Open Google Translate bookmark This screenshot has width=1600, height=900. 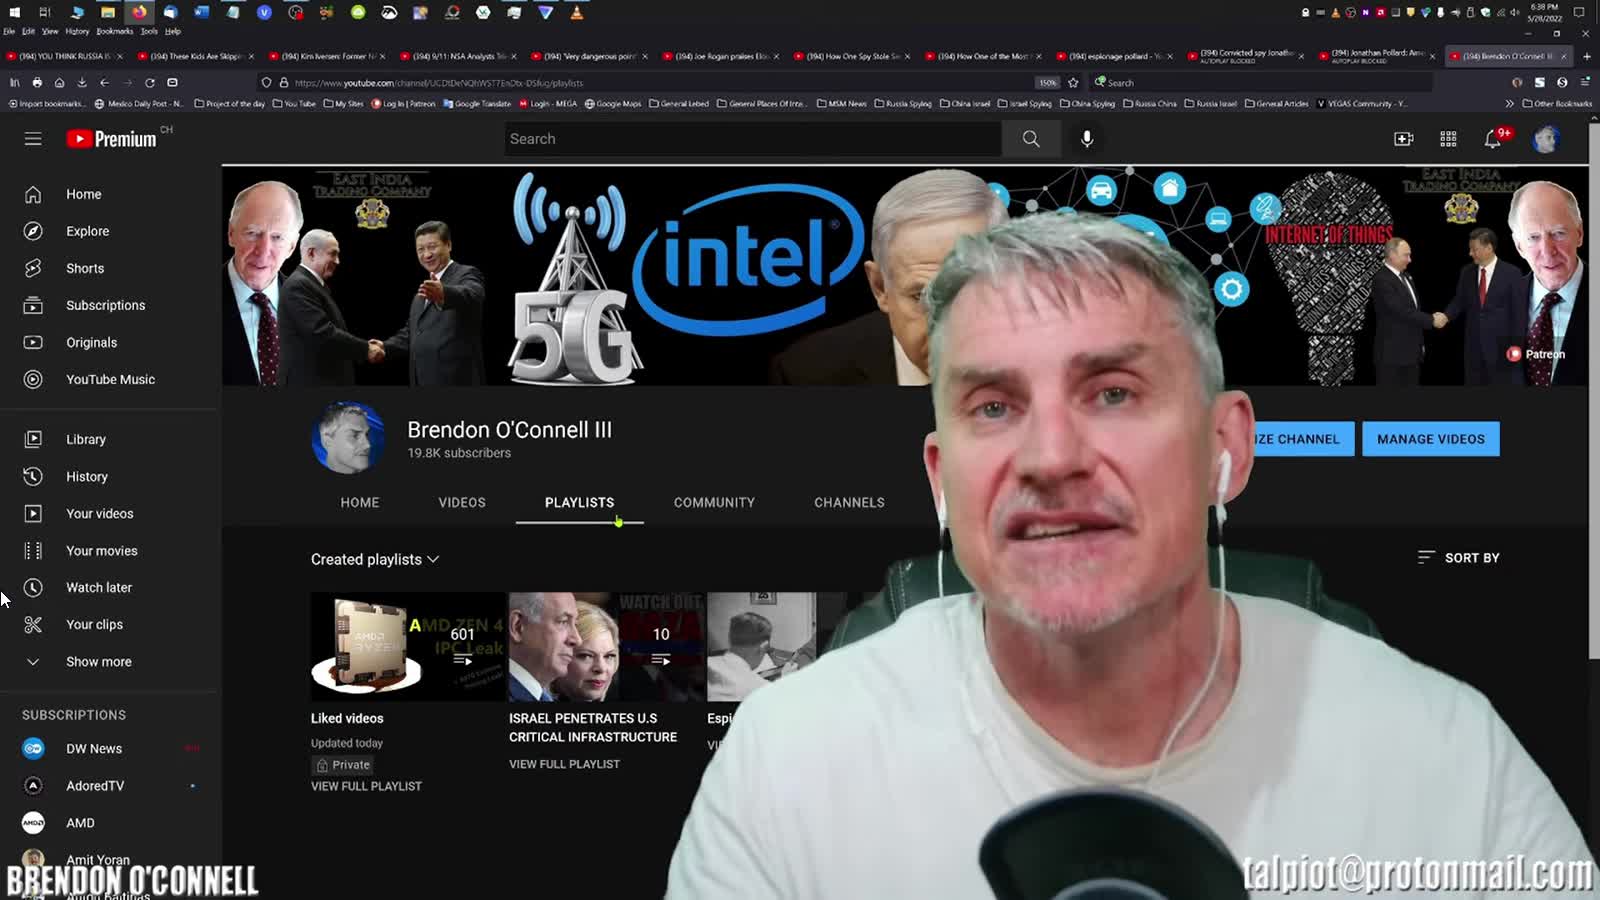coord(477,103)
